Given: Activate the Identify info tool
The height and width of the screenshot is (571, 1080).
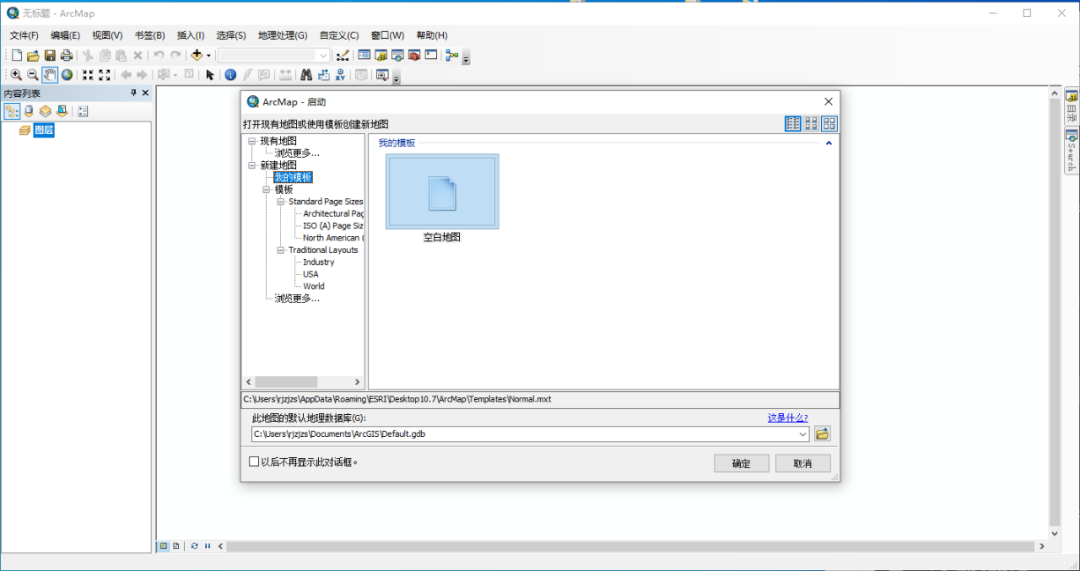Looking at the screenshot, I should pyautogui.click(x=231, y=74).
